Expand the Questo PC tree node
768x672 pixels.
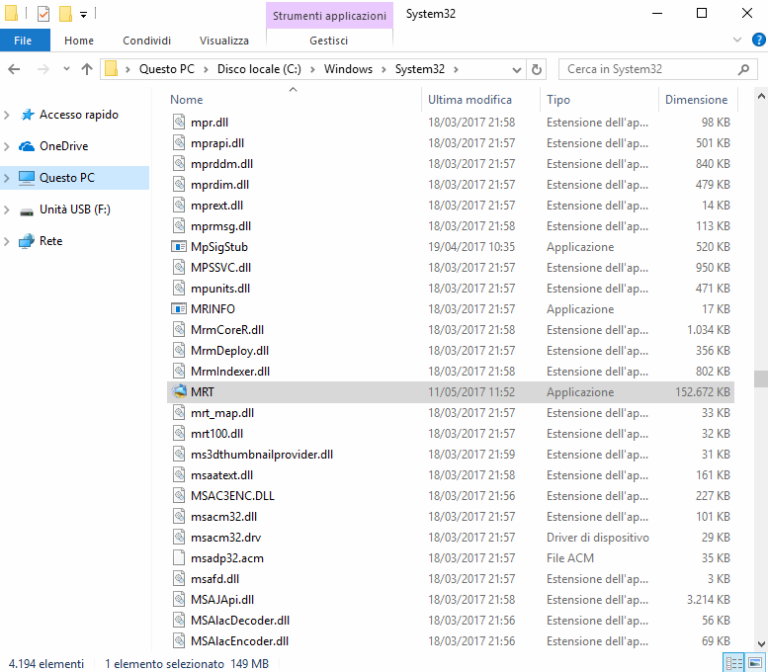pos(6,178)
